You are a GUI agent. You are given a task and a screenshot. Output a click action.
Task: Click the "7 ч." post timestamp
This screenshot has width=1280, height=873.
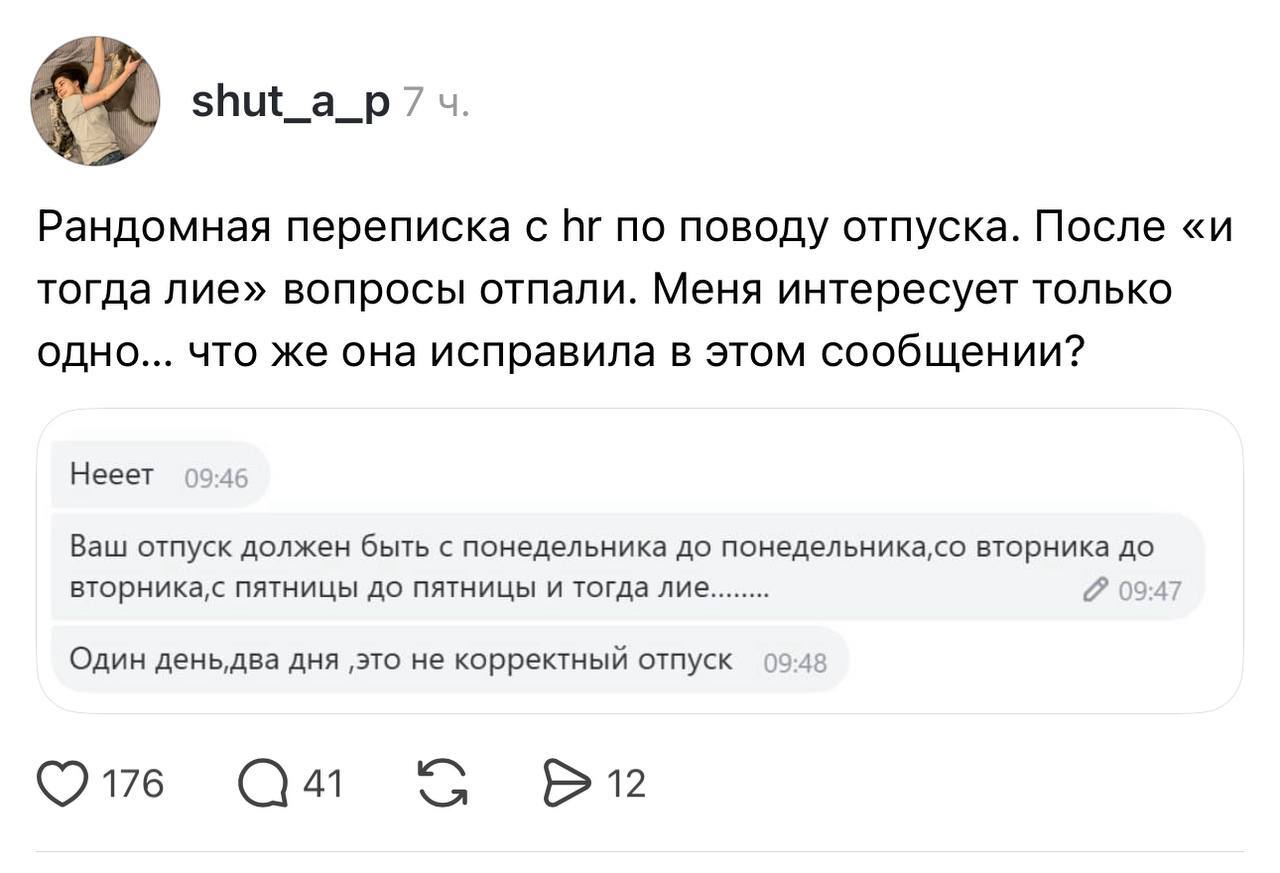coord(432,103)
